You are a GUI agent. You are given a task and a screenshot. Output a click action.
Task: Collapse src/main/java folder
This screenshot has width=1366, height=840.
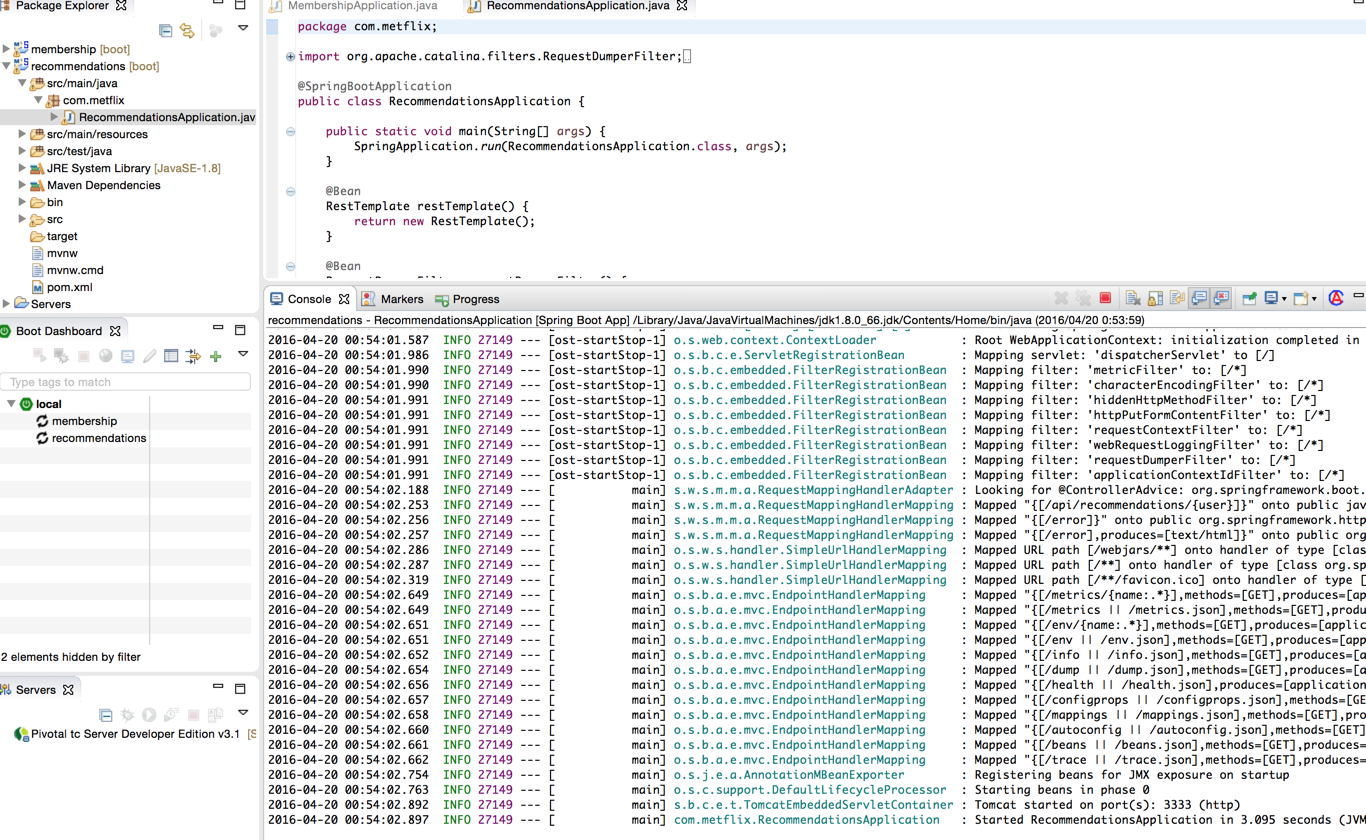[23, 83]
